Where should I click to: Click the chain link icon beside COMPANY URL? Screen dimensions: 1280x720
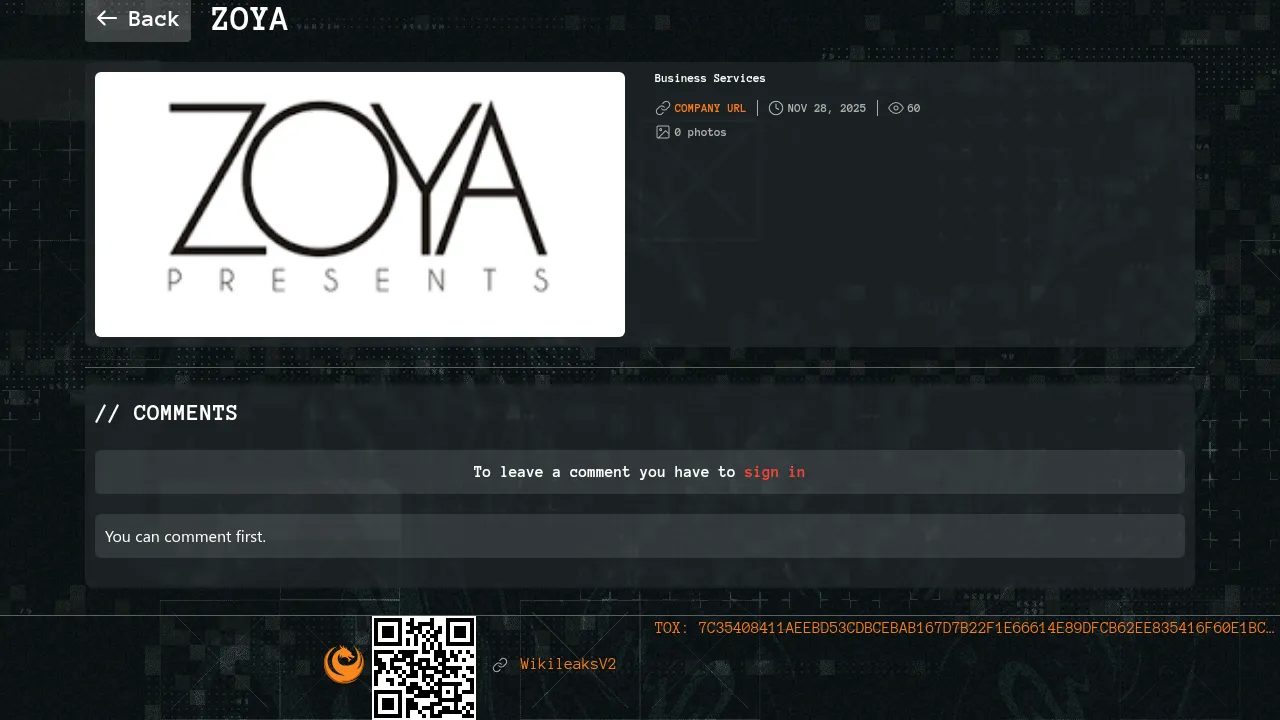(x=662, y=108)
